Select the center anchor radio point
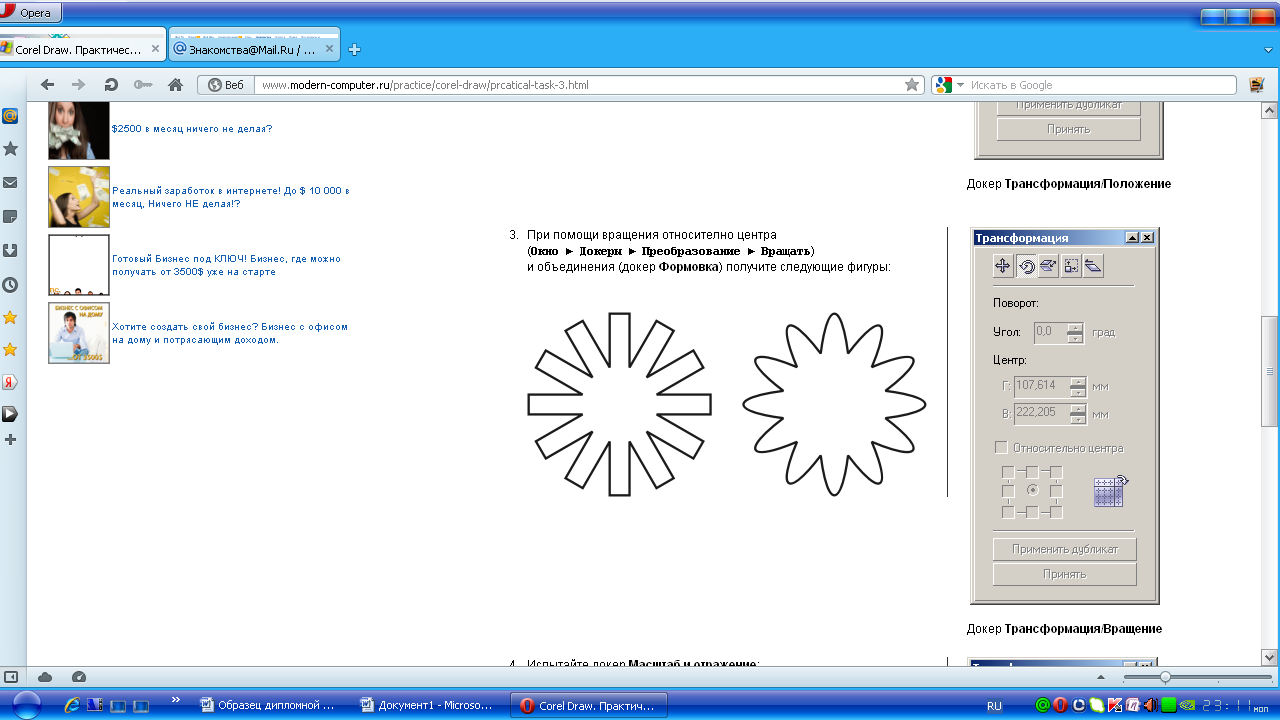Viewport: 1280px width, 720px height. (x=1032, y=491)
